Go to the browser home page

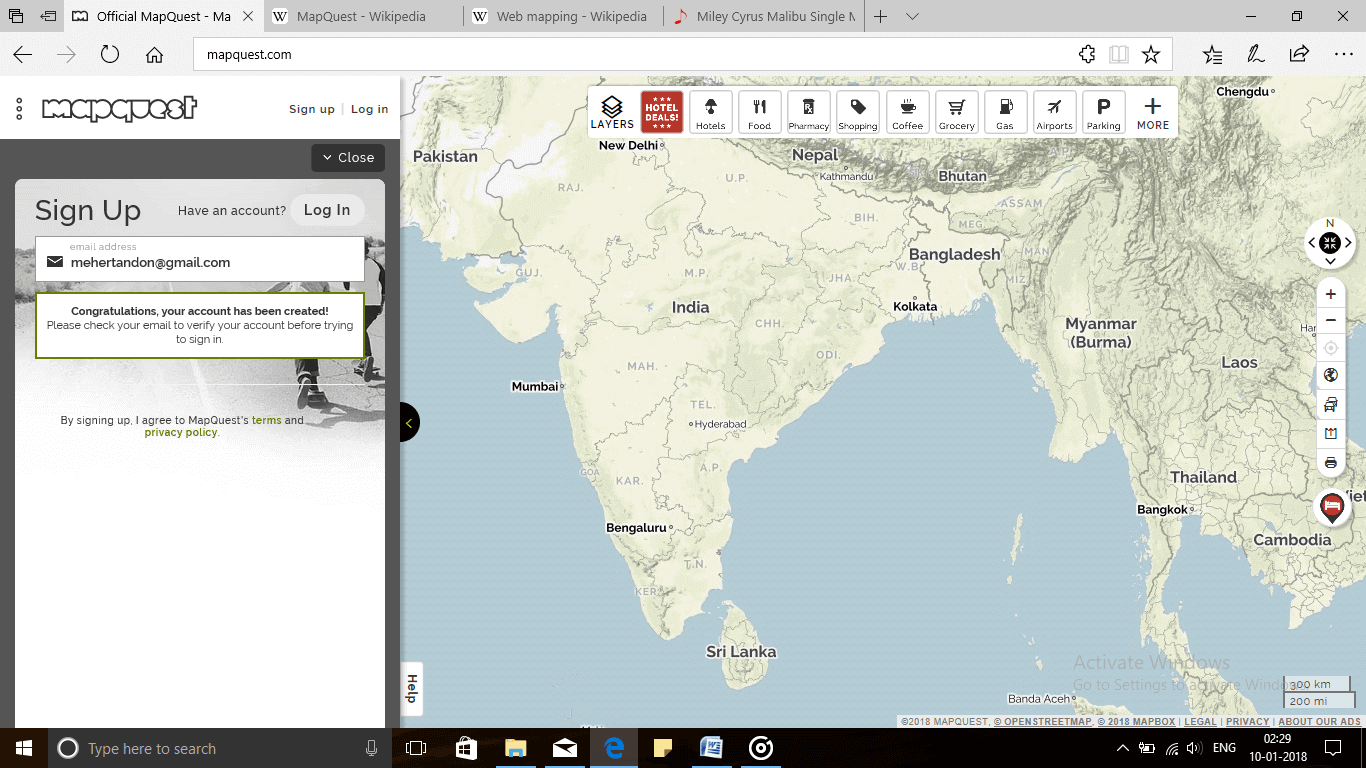(154, 55)
